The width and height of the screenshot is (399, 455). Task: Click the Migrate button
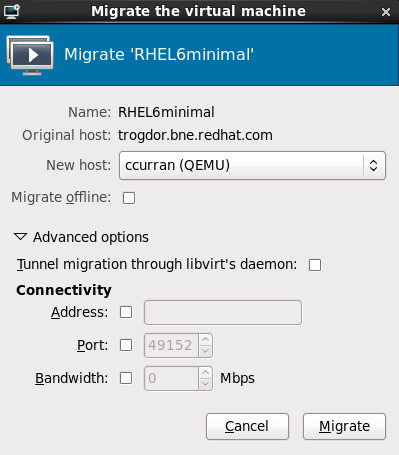[x=344, y=426]
